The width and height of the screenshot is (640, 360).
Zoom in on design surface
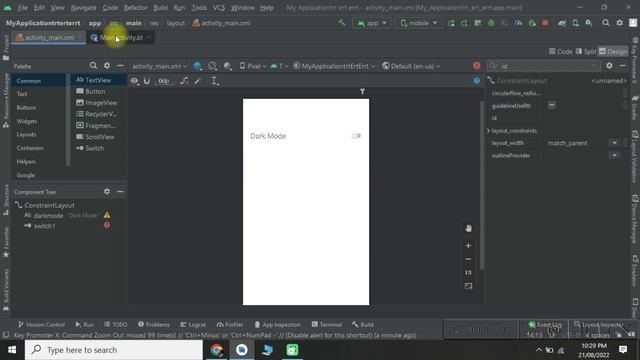pos(468,246)
